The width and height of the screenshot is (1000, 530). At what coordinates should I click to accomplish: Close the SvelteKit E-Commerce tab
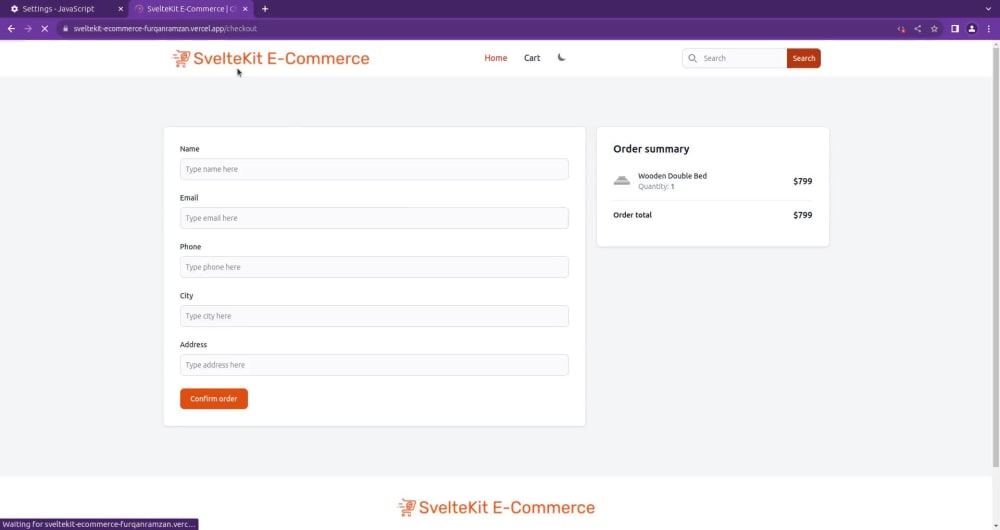(245, 9)
